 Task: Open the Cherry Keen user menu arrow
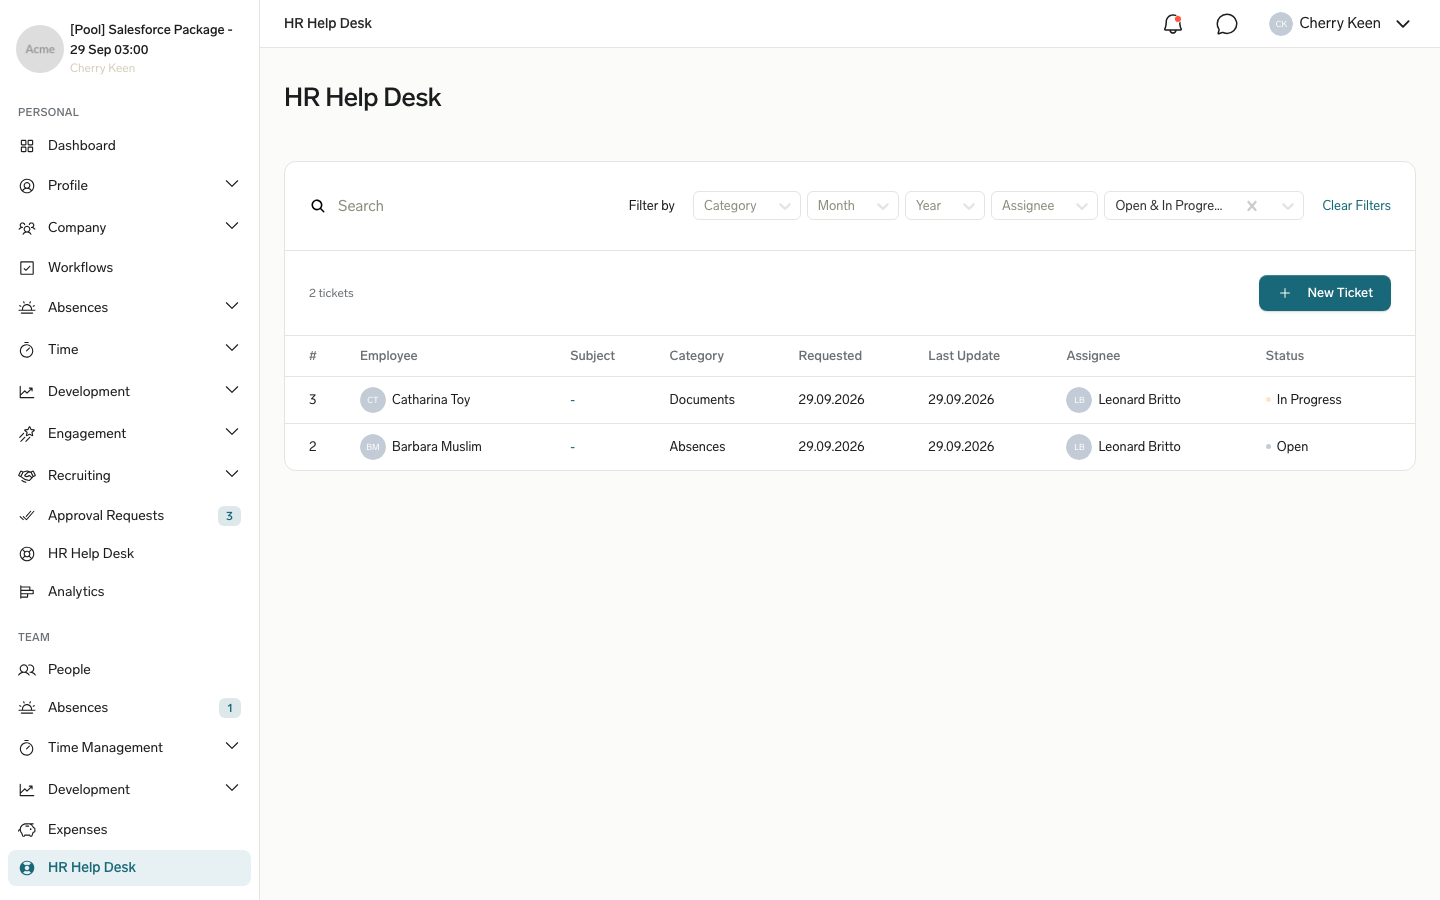(x=1403, y=24)
